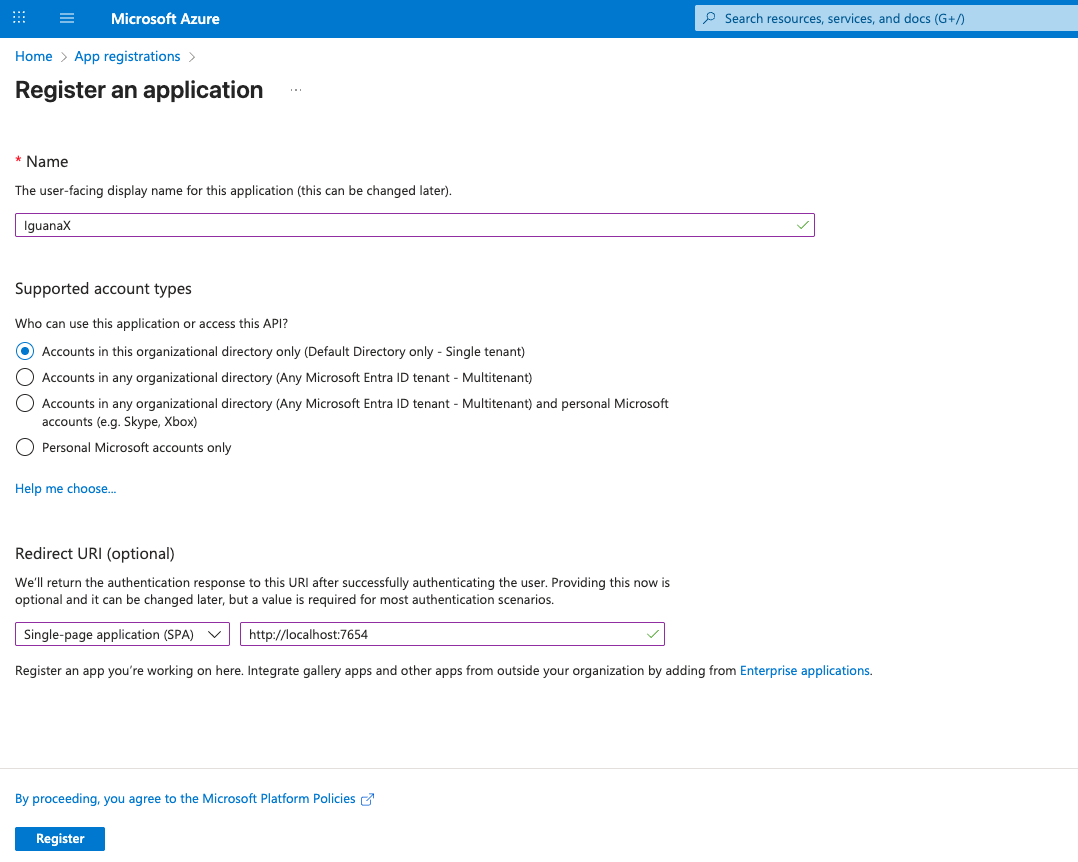Open the Help me choose link
This screenshot has height=862, width=1078.
coord(65,489)
